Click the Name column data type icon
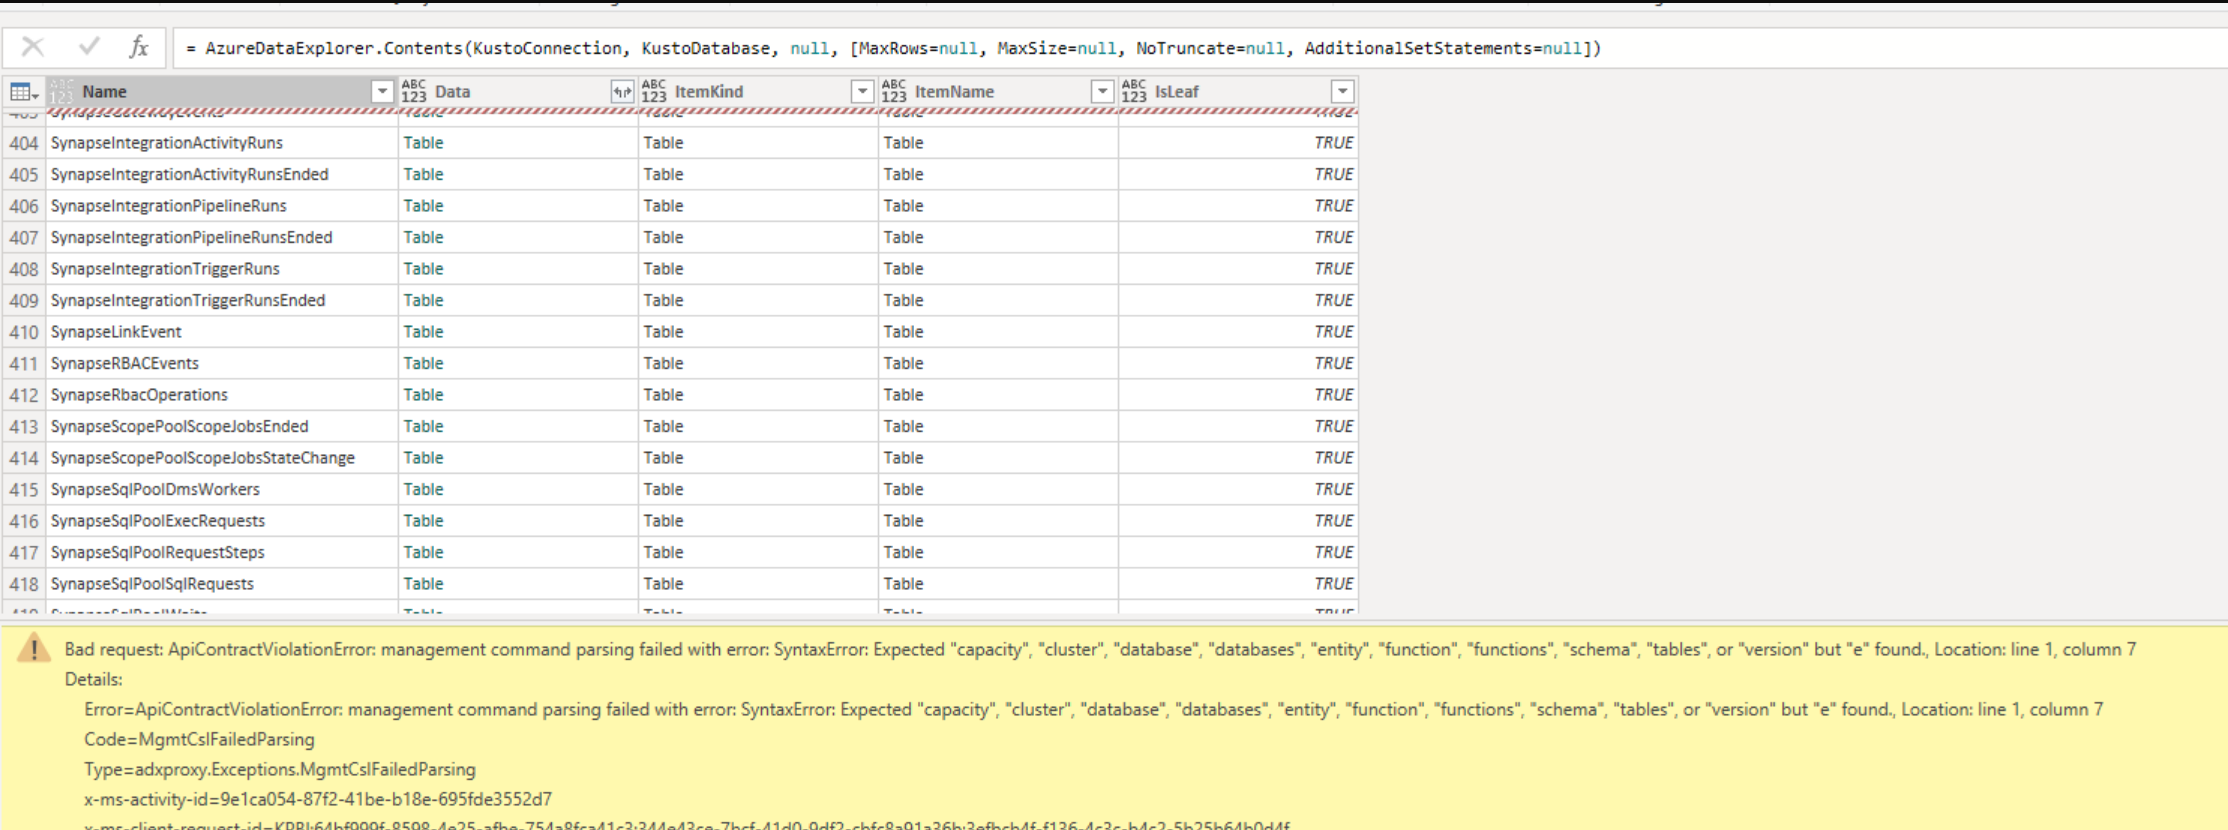 pyautogui.click(x=62, y=92)
